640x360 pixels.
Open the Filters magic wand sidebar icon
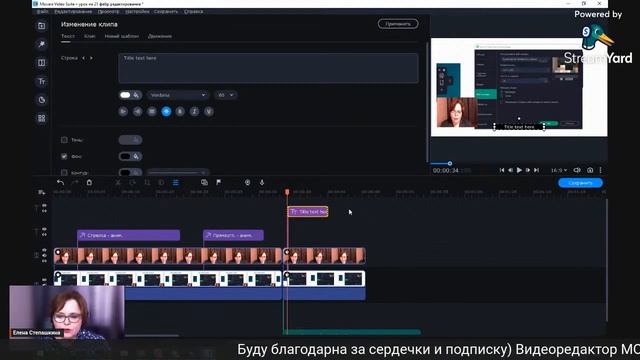click(x=42, y=44)
